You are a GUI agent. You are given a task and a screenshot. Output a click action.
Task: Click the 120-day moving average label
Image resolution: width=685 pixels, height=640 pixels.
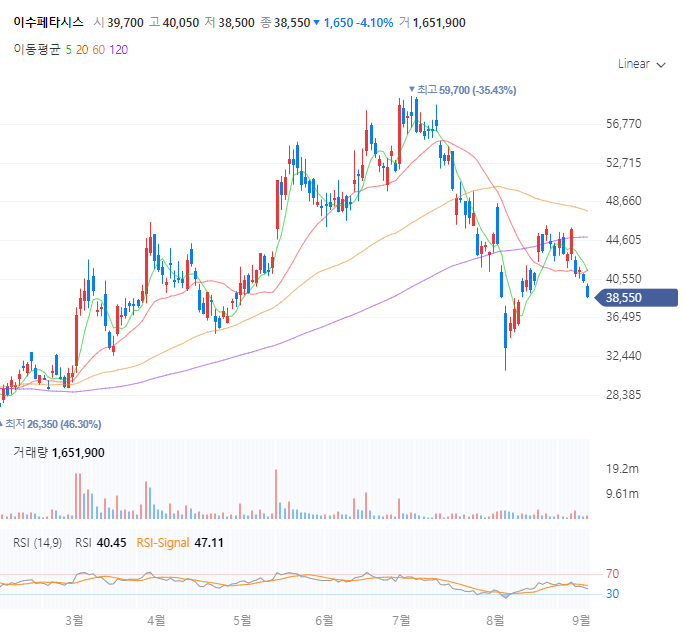pyautogui.click(x=118, y=50)
